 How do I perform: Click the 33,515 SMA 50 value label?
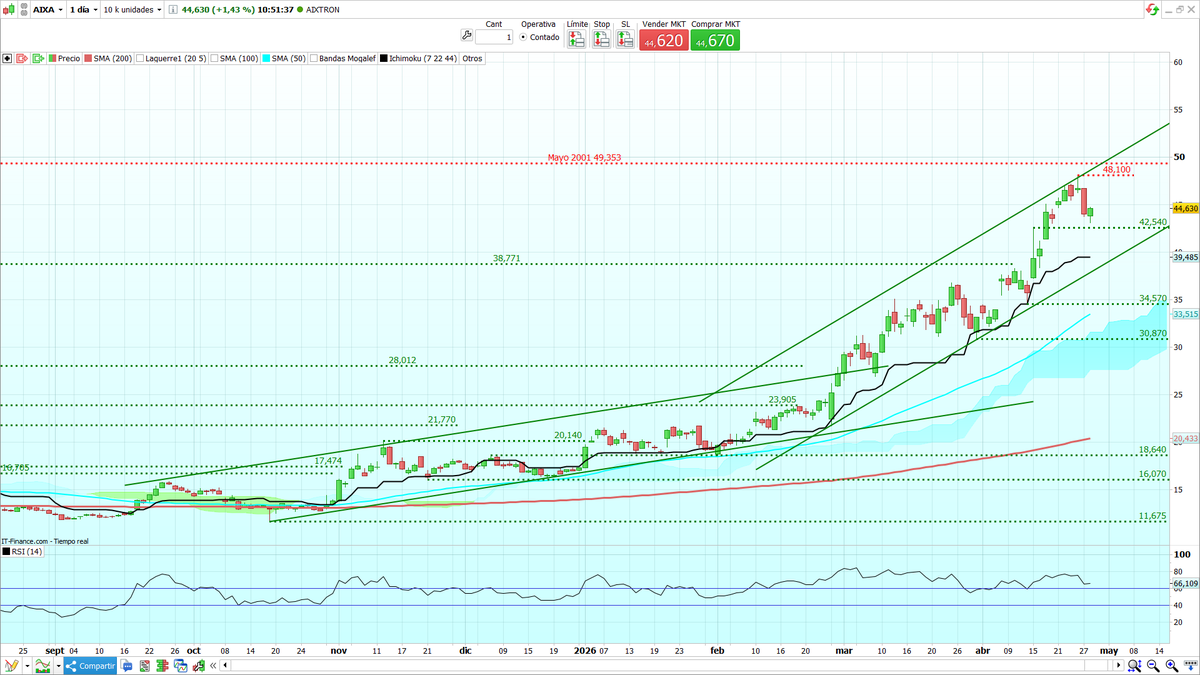pyautogui.click(x=1185, y=314)
